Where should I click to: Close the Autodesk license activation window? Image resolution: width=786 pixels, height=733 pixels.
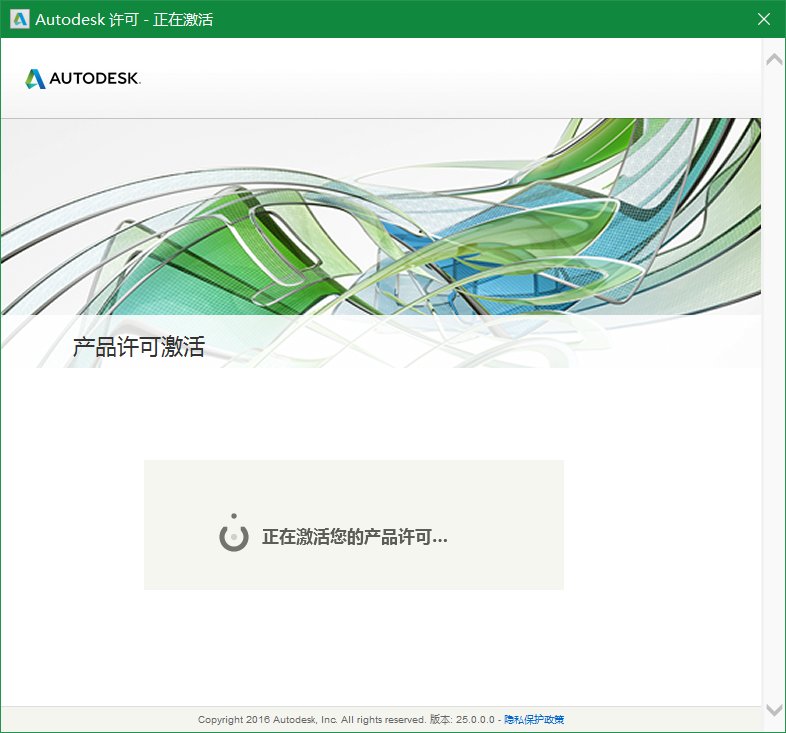click(x=763, y=19)
